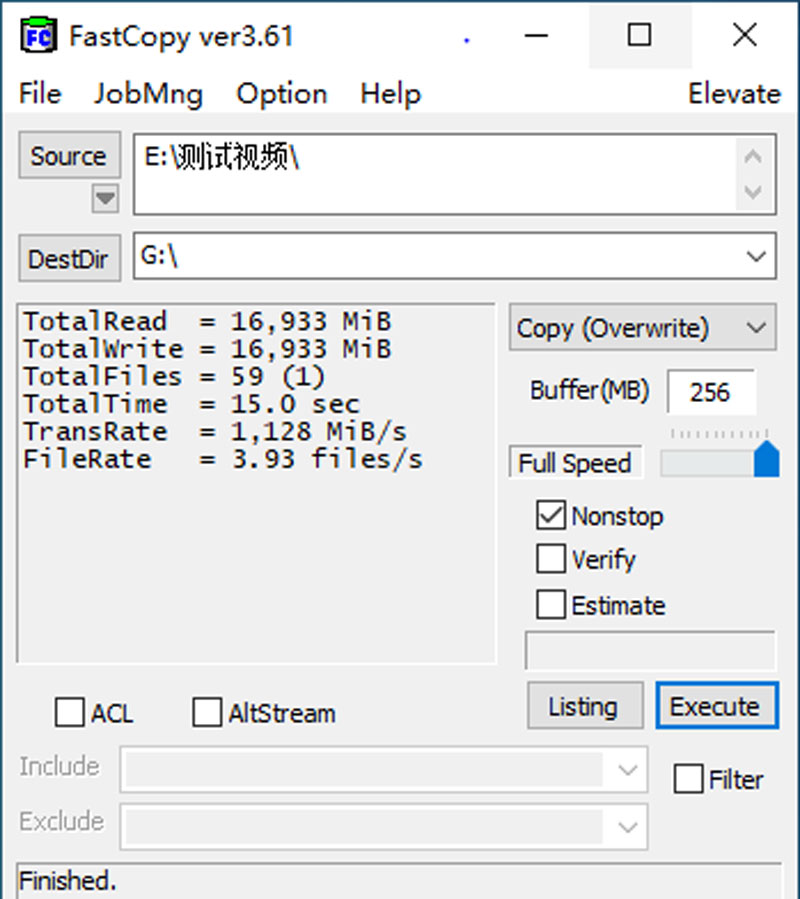Open the Source history dropdown arrow
Screen dimensions: 800x899
click(x=105, y=198)
